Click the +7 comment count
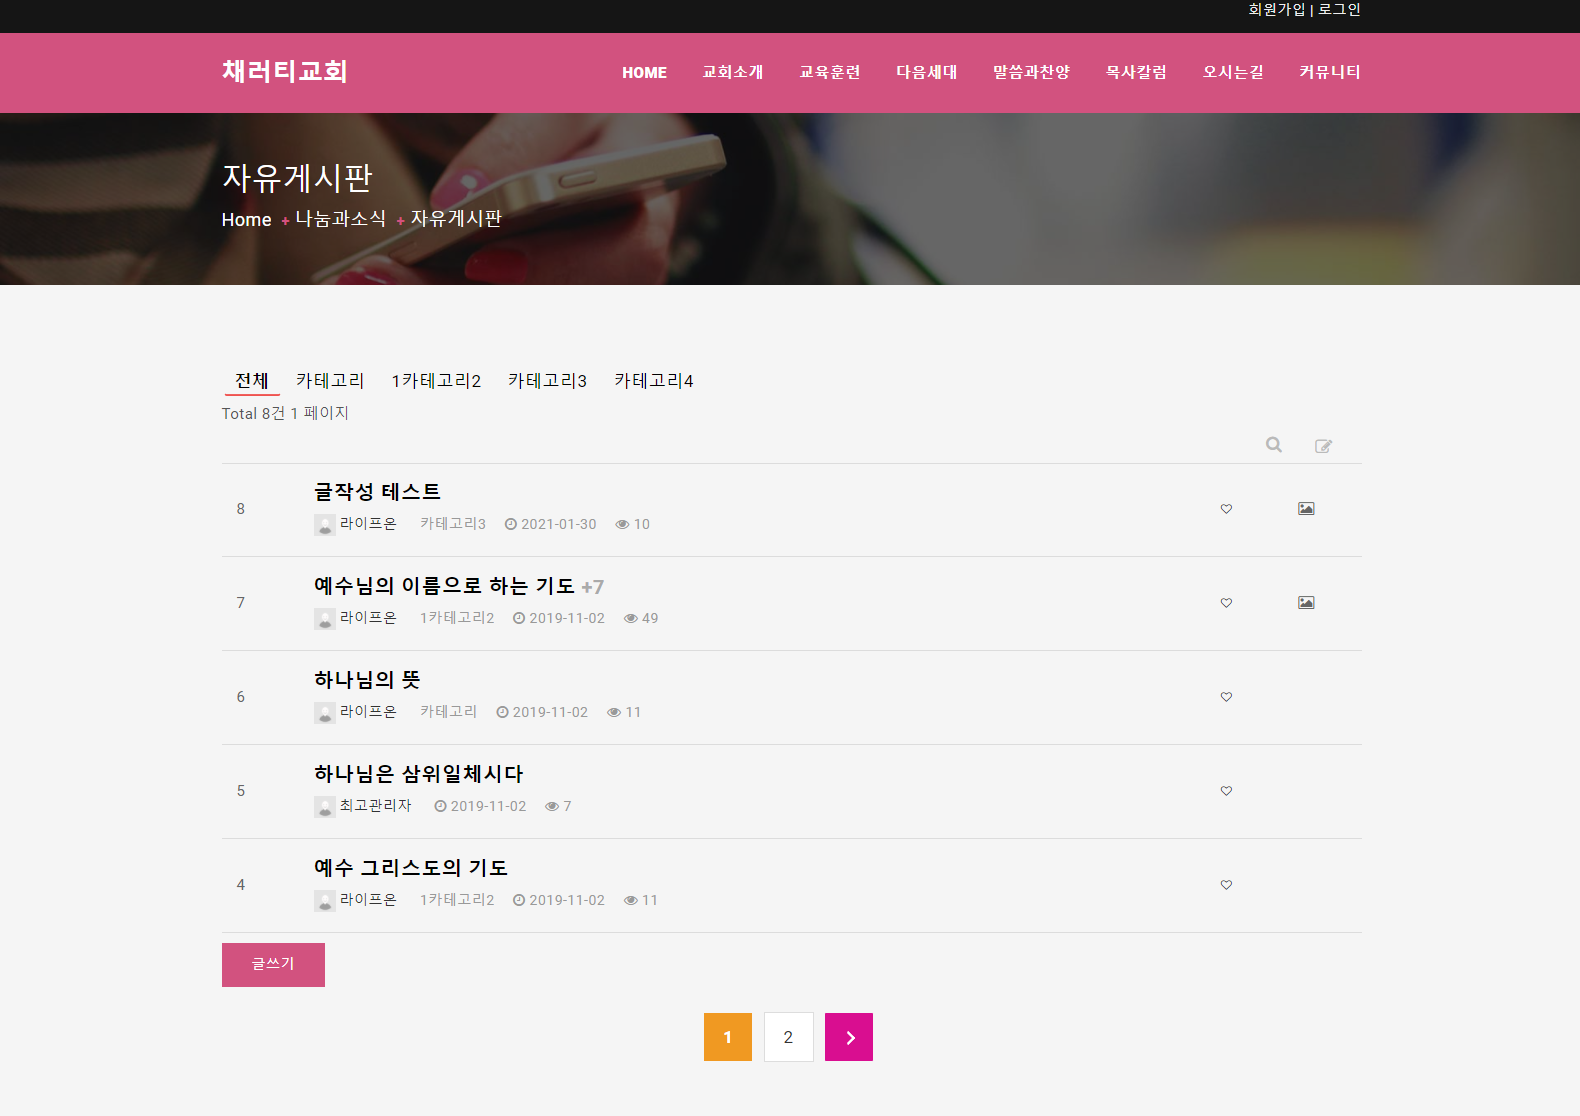1580x1116 pixels. 592,587
